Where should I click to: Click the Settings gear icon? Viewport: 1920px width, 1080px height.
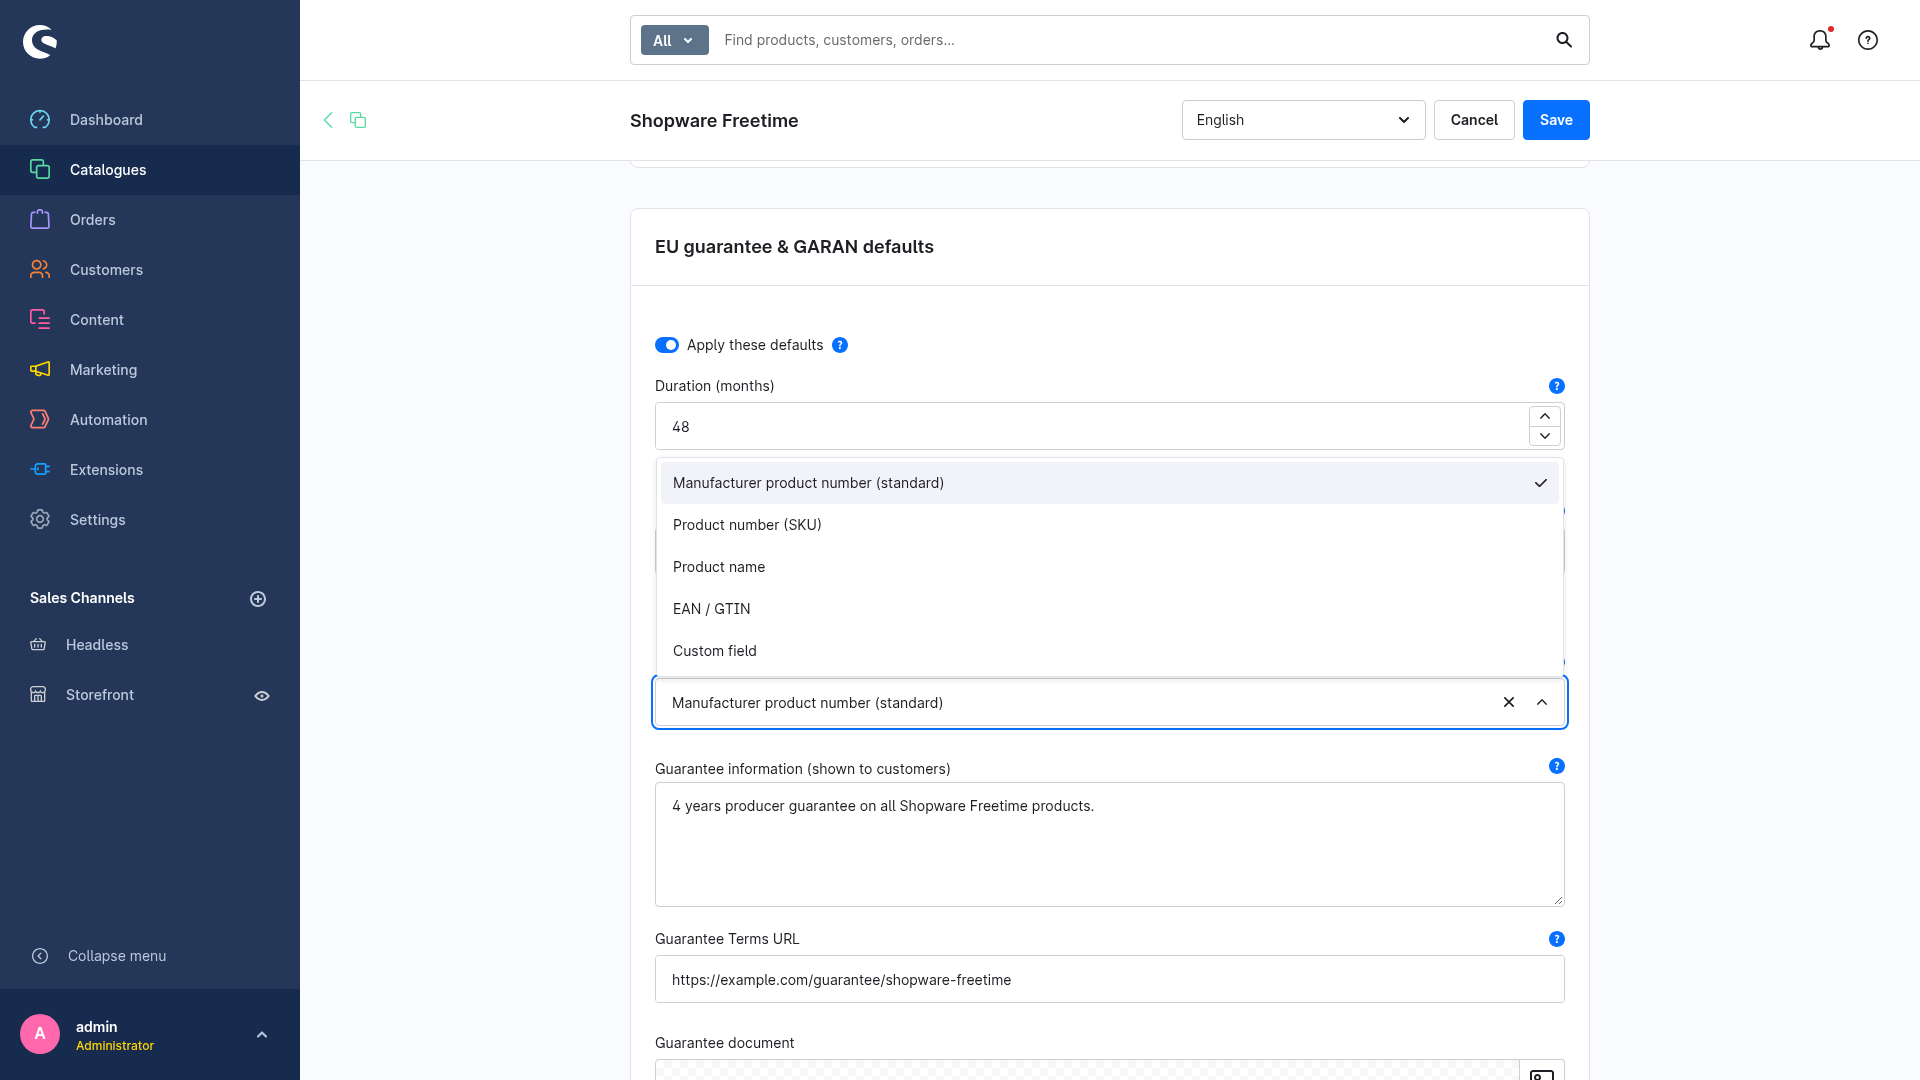pyautogui.click(x=40, y=520)
